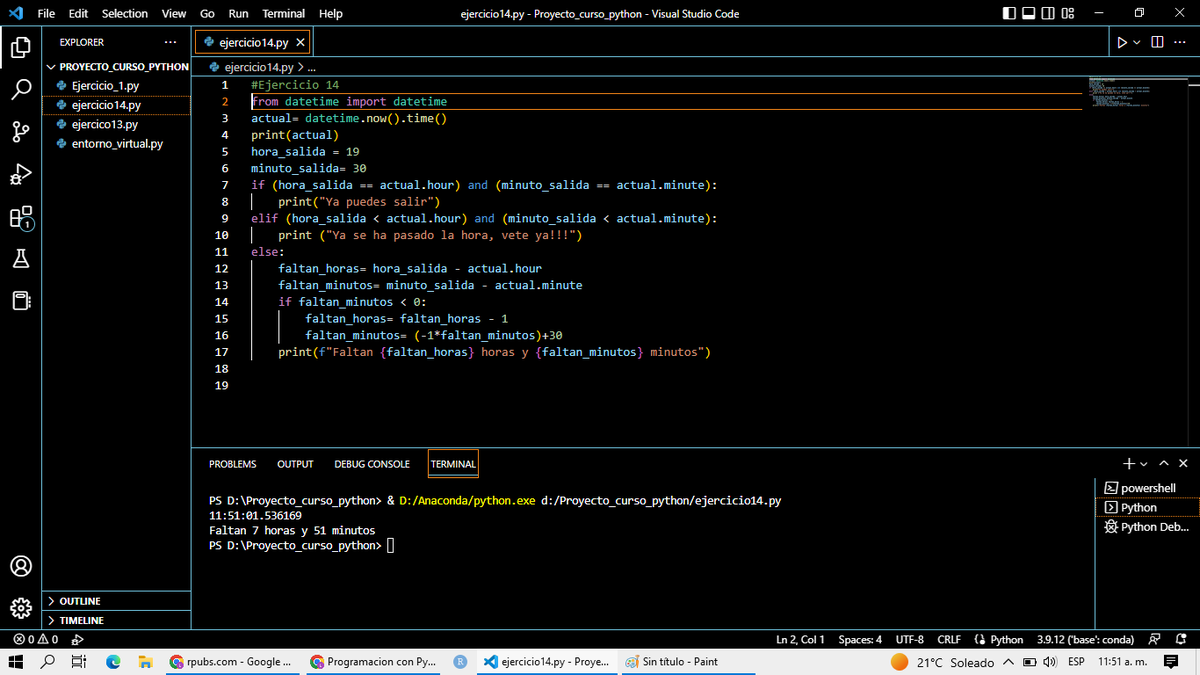Toggle the secondary sidebar visibility
Image resolution: width=1200 pixels, height=675 pixels.
[x=1046, y=12]
